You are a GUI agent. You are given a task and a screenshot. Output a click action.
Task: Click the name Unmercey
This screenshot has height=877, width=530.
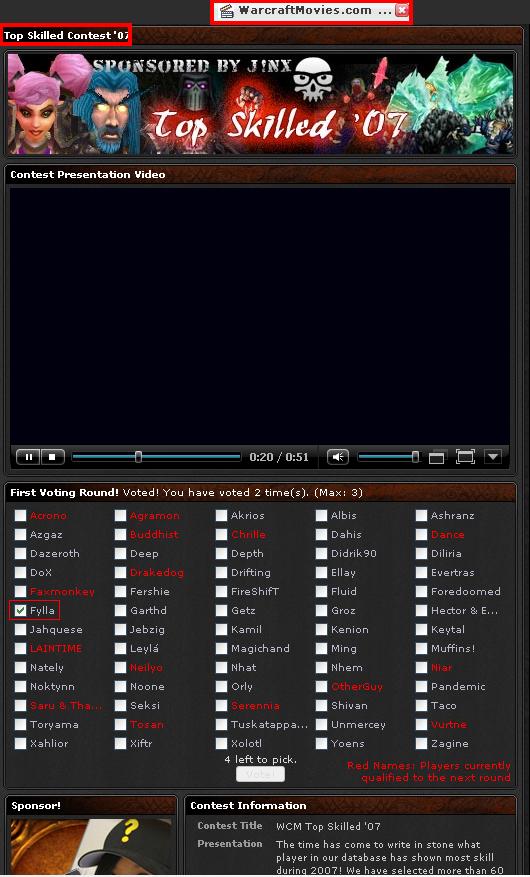click(x=358, y=725)
